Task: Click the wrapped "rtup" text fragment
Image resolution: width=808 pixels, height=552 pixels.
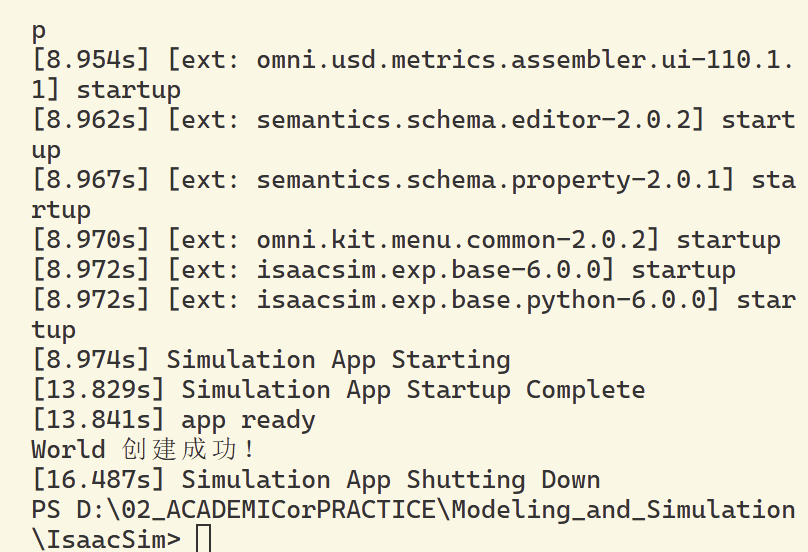Action: (x=61, y=210)
